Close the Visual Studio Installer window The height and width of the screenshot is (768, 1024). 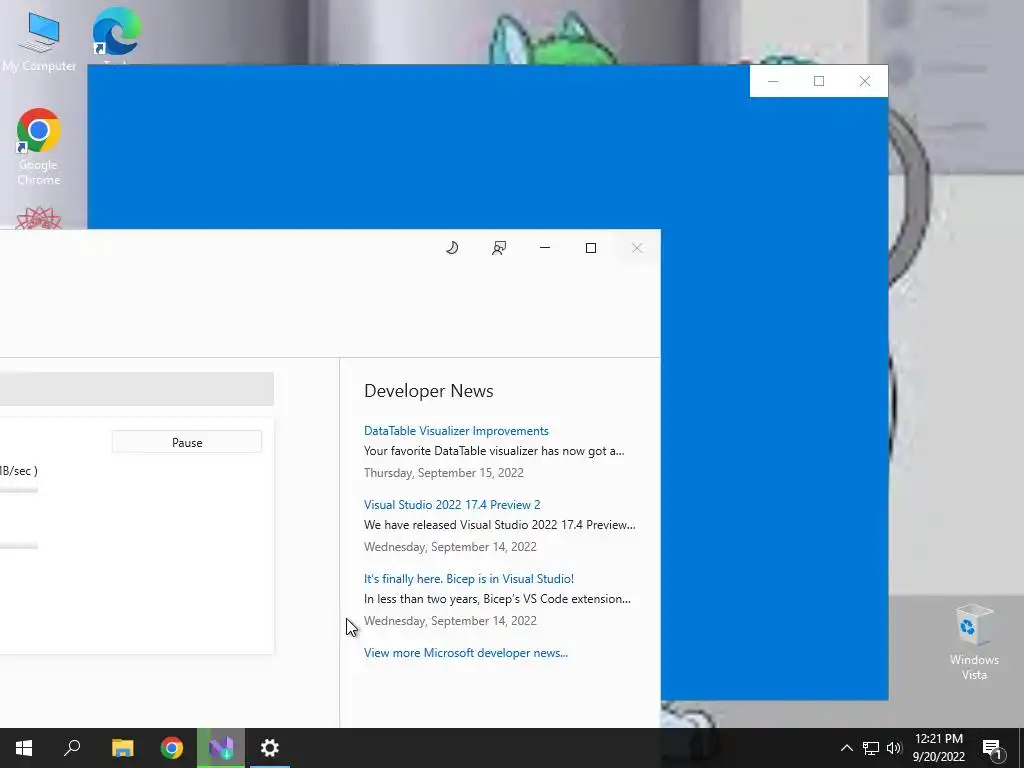(x=637, y=248)
